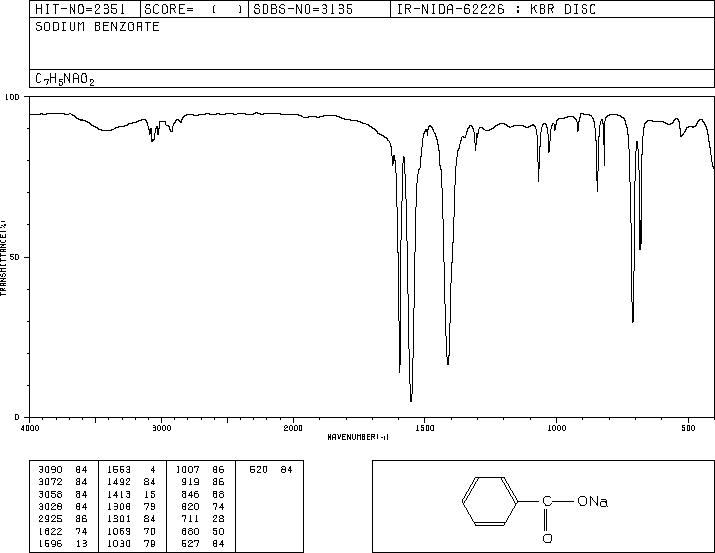The width and height of the screenshot is (715, 553).
Task: Click the 3028 peak table entry
Action: click(63, 506)
